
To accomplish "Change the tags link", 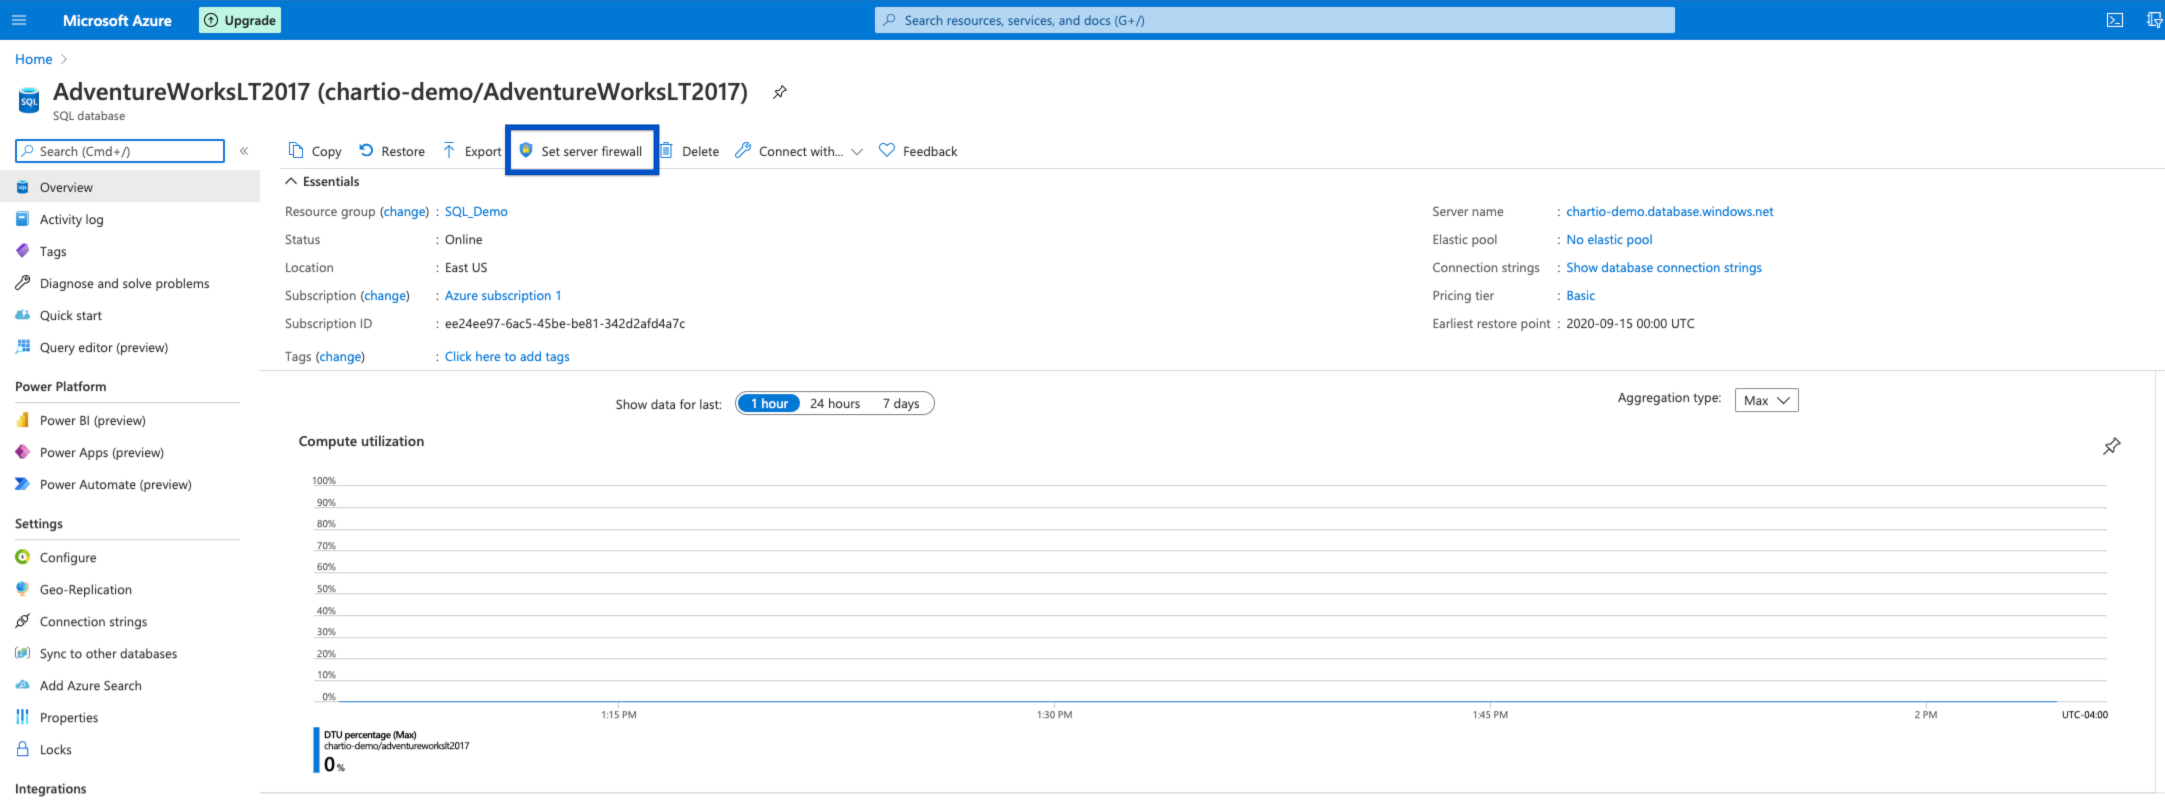I will (x=341, y=356).
